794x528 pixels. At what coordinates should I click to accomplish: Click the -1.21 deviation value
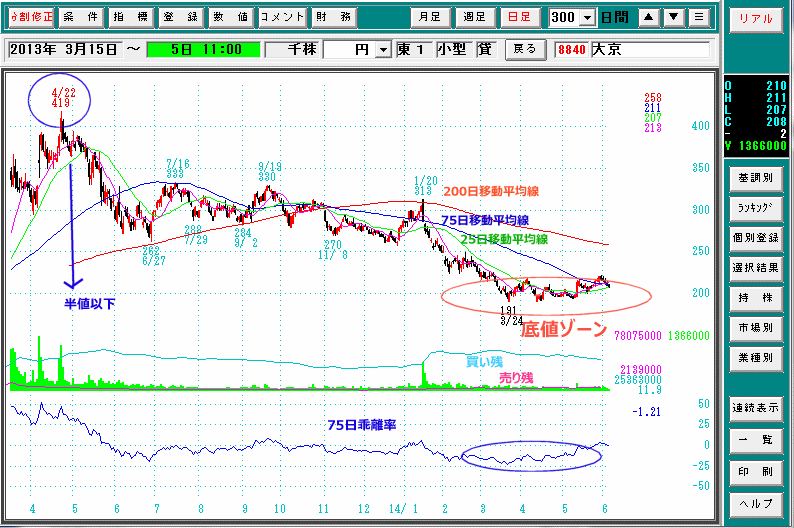[x=647, y=412]
